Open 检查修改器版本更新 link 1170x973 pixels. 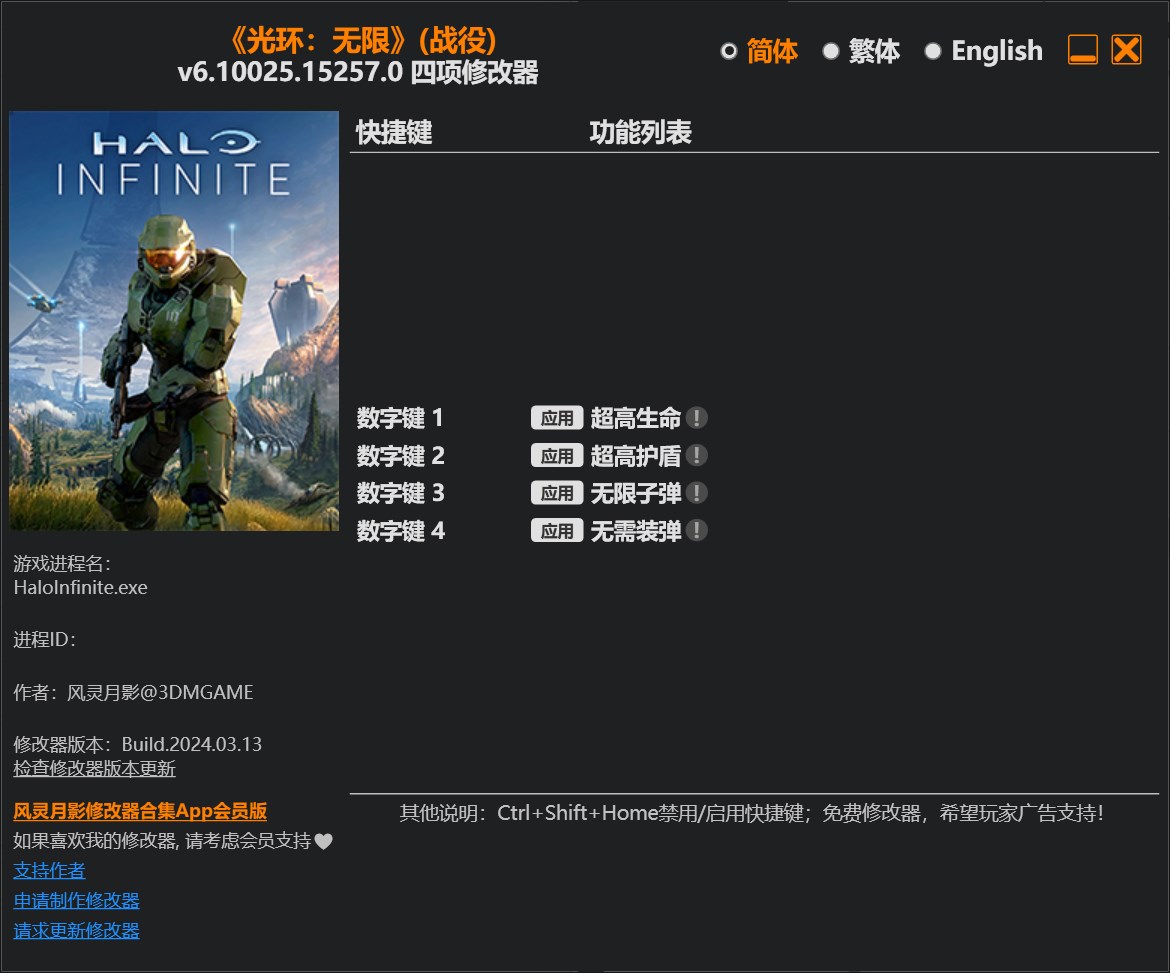click(95, 769)
